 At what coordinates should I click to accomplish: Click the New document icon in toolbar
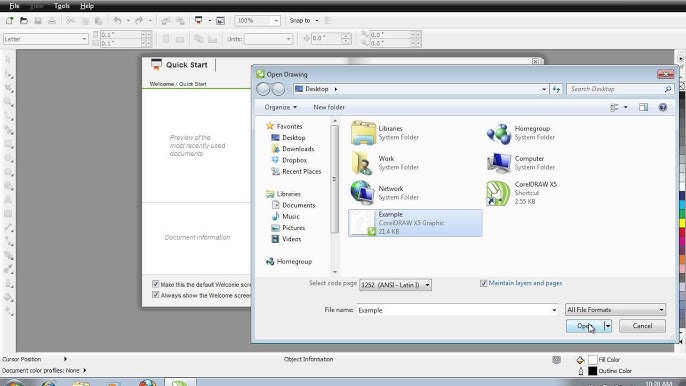click(x=10, y=21)
